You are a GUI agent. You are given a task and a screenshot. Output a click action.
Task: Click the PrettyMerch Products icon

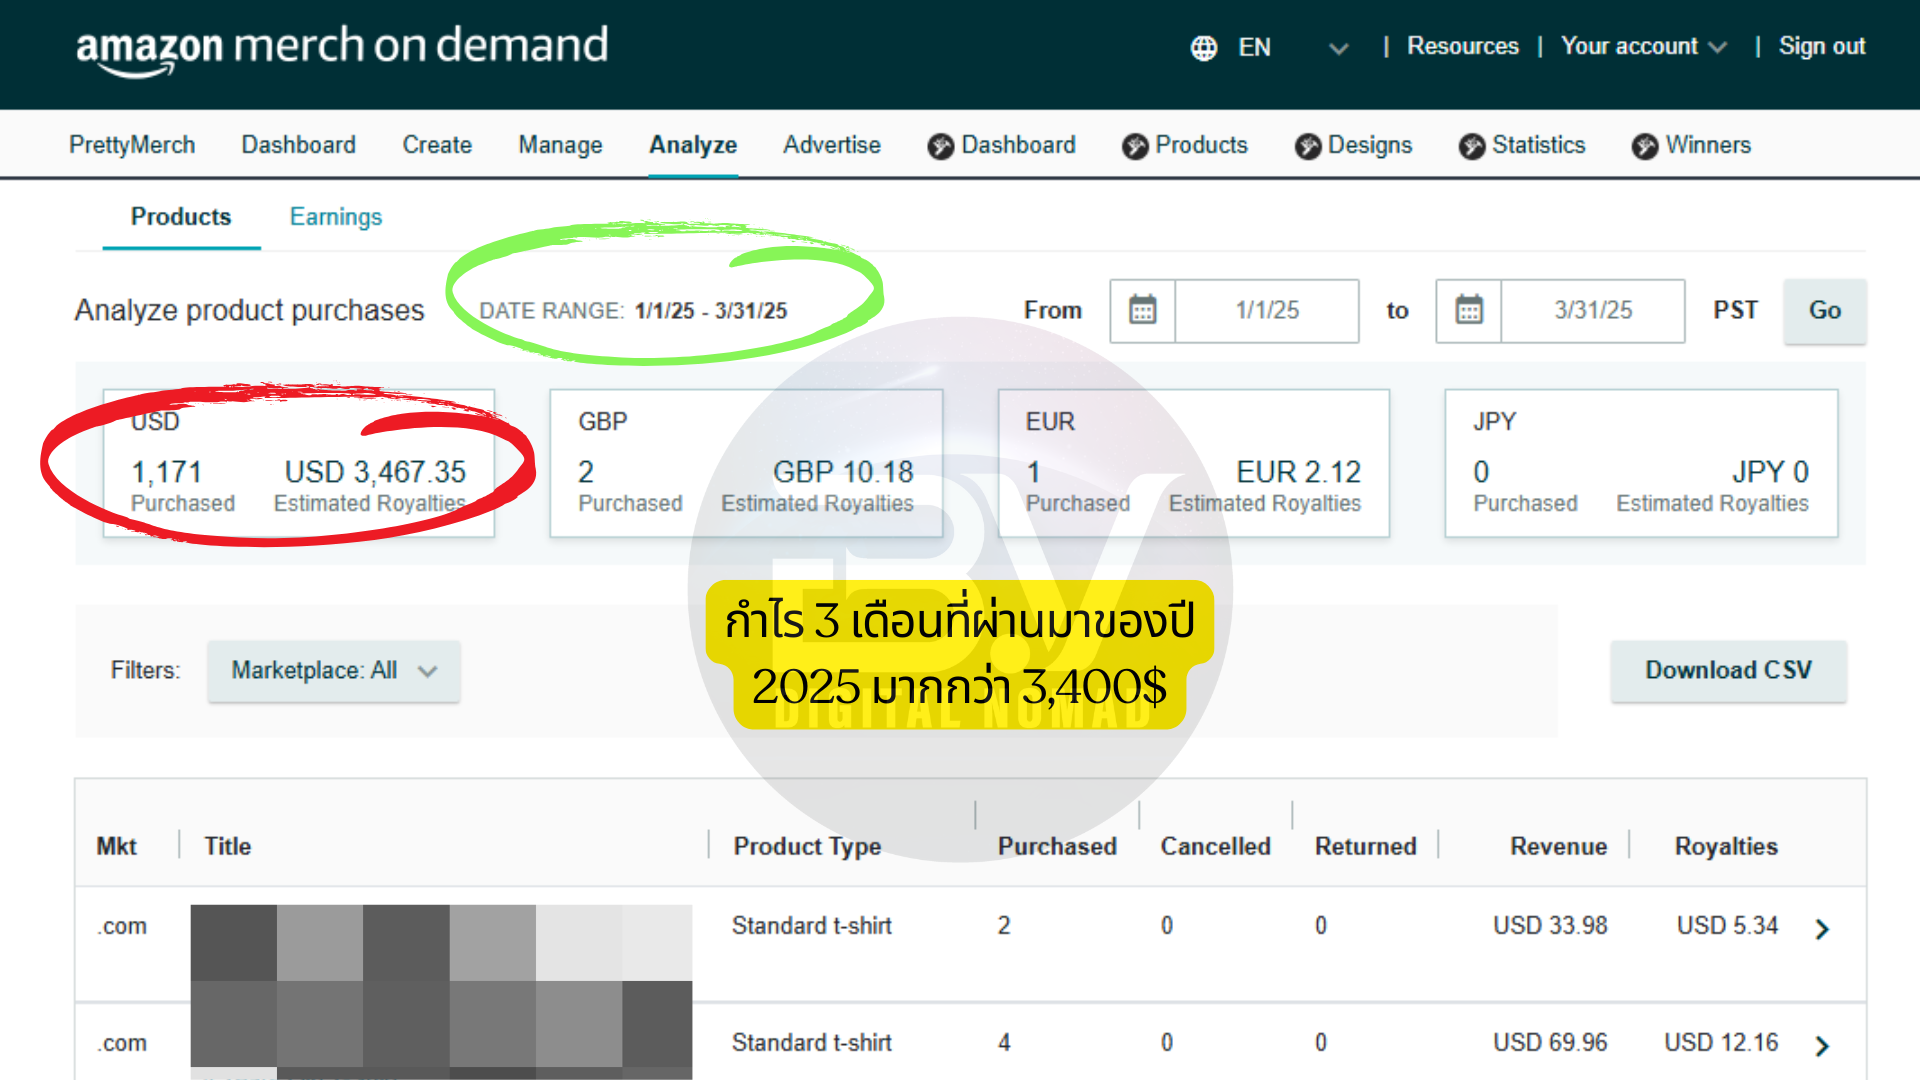(1134, 146)
